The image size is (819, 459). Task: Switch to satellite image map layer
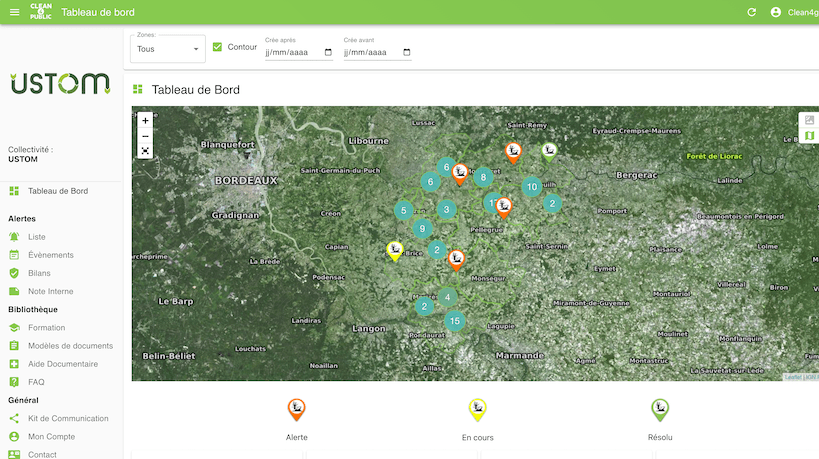coord(809,120)
